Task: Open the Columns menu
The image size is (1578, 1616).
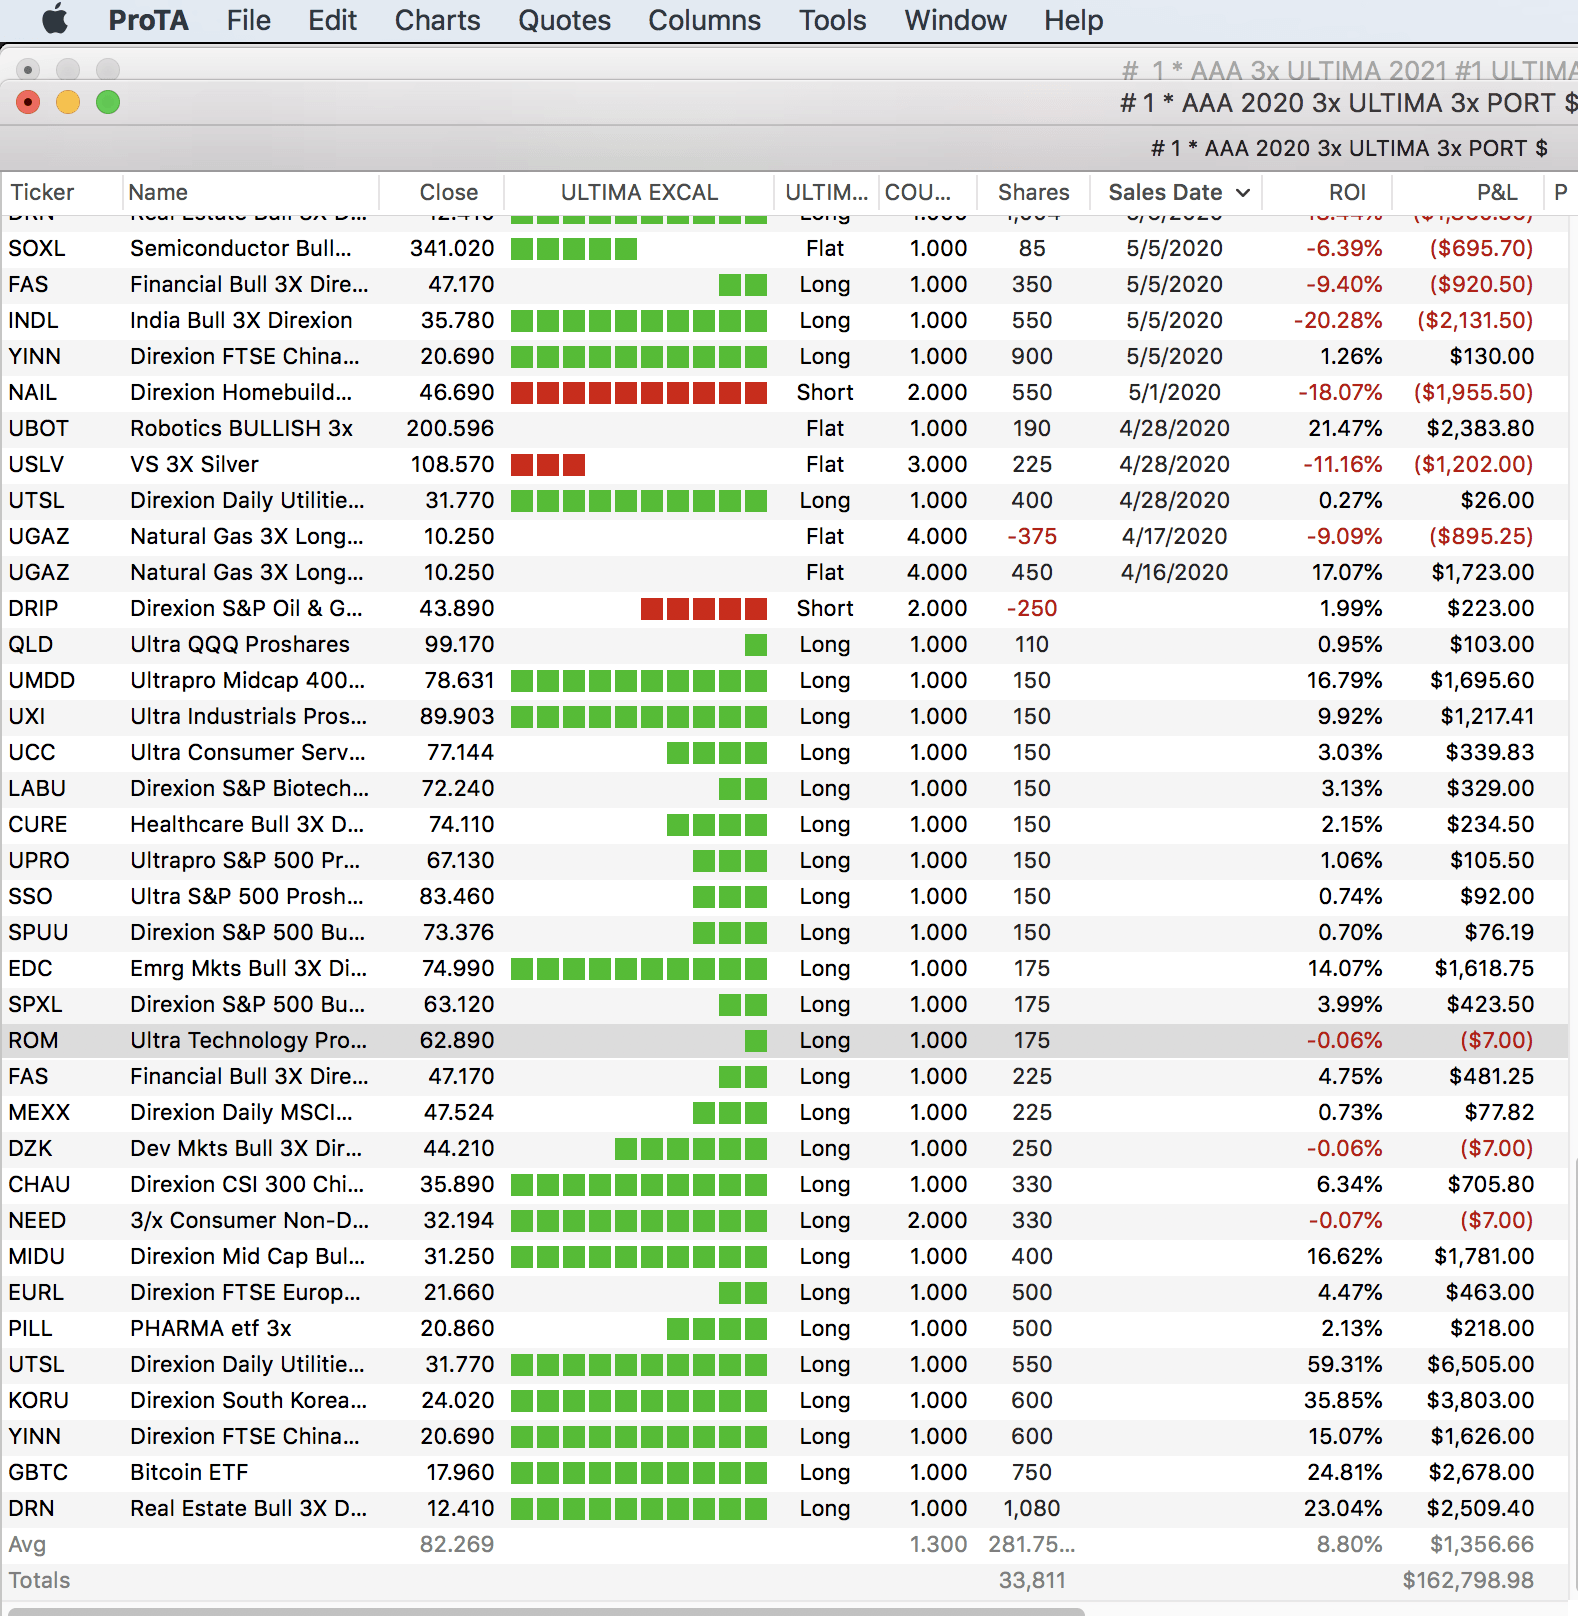Action: 704,20
